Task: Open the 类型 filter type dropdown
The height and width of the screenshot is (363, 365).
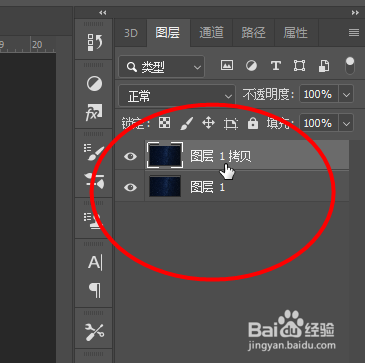Action: point(162,67)
